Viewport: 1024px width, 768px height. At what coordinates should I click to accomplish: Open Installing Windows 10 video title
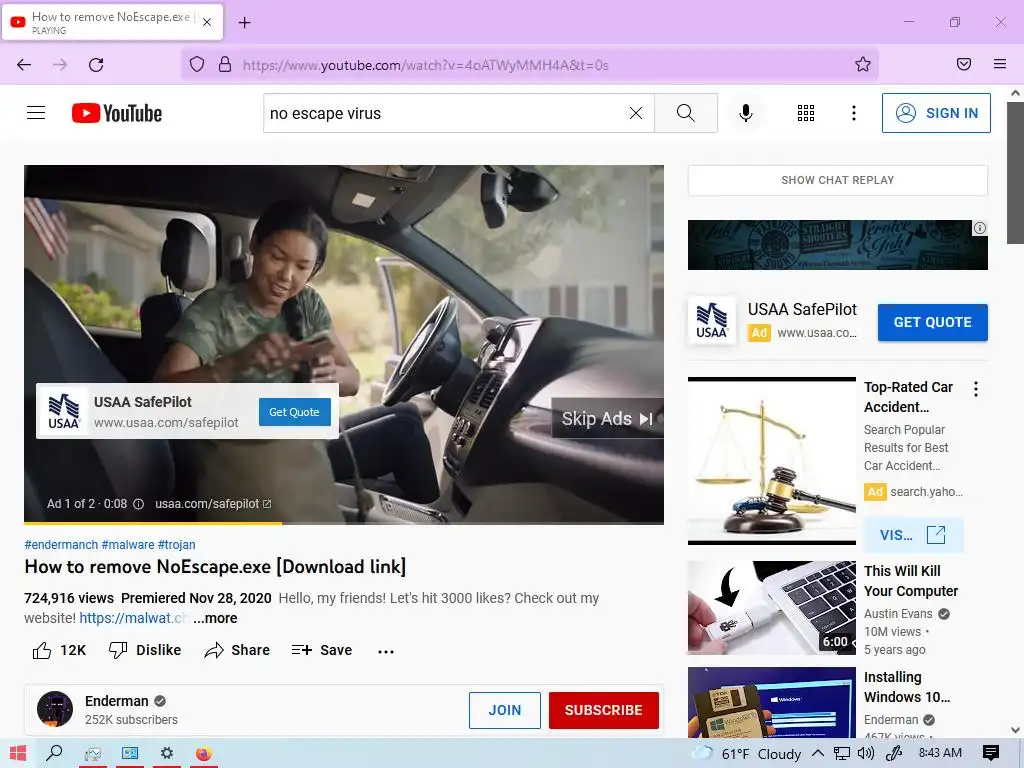click(906, 687)
